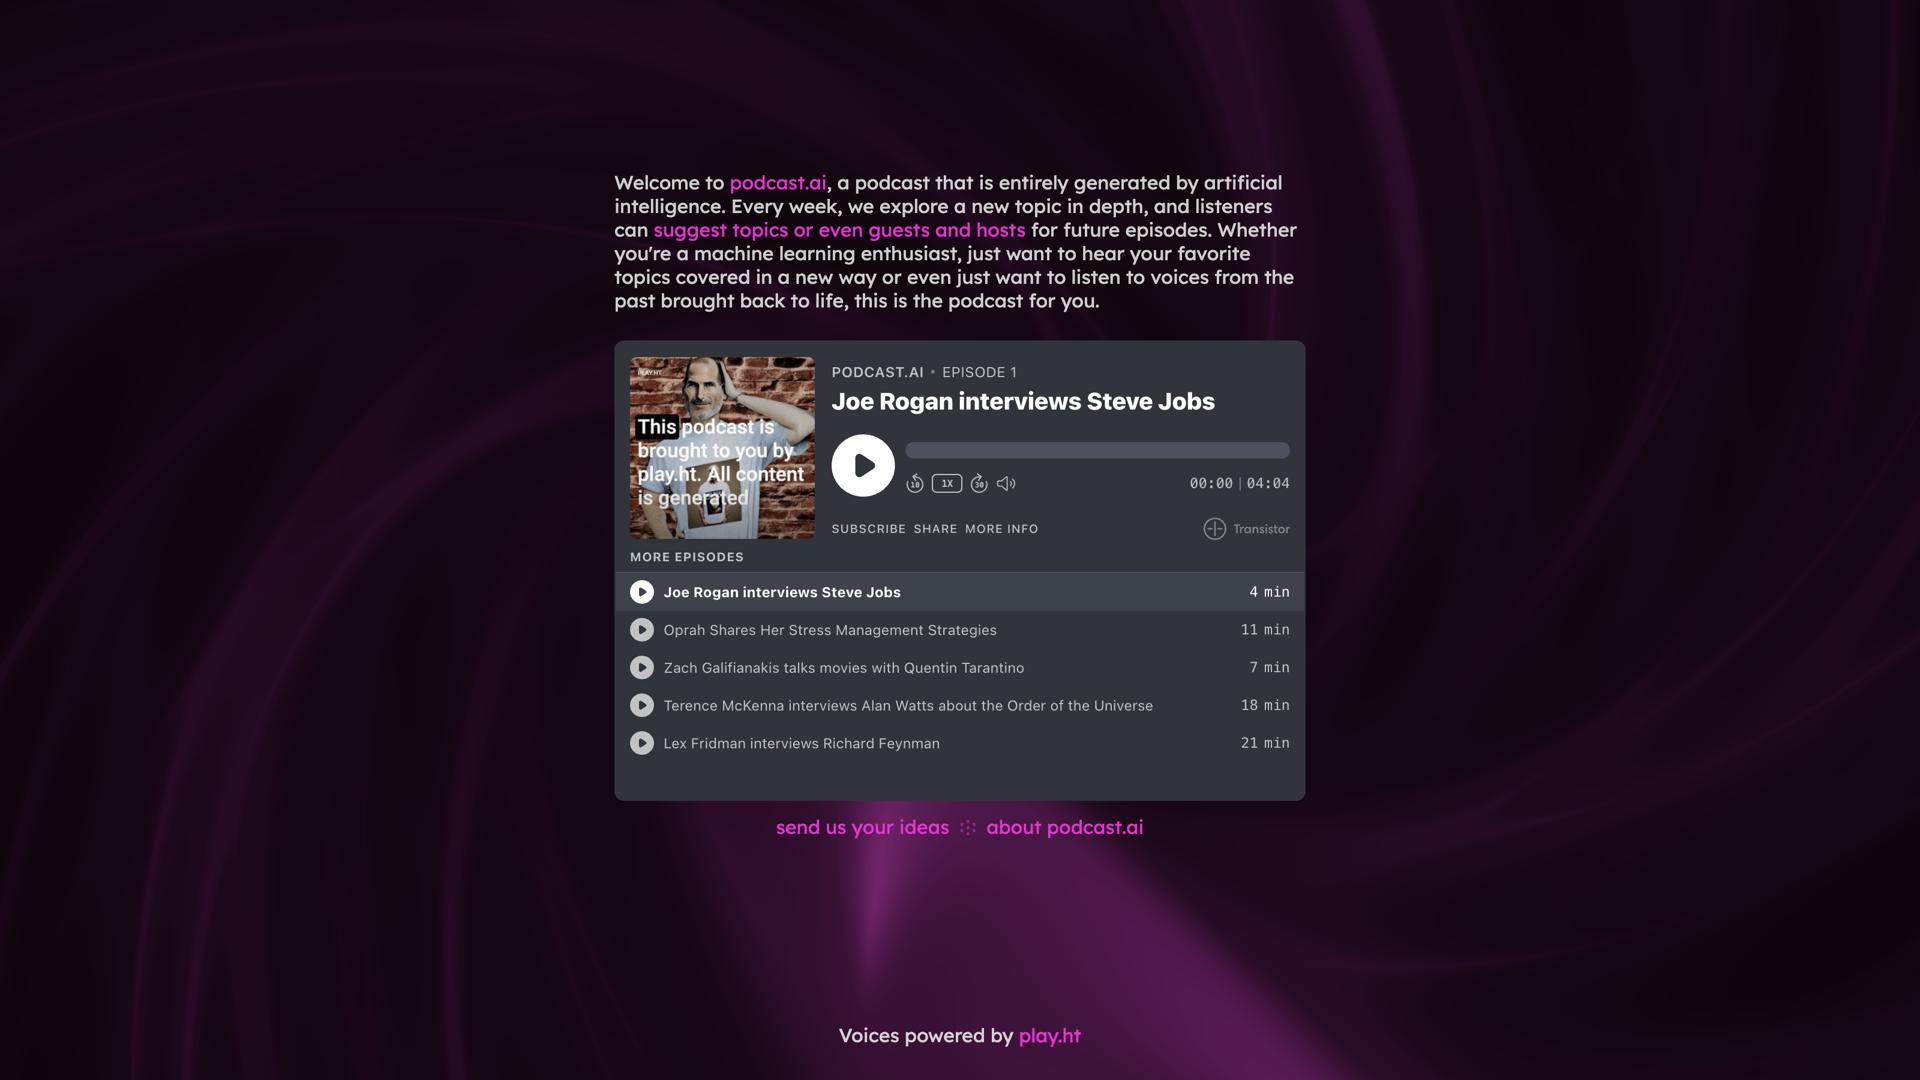Play the Terence McKenna episode icon
1920x1080 pixels.
click(x=642, y=706)
